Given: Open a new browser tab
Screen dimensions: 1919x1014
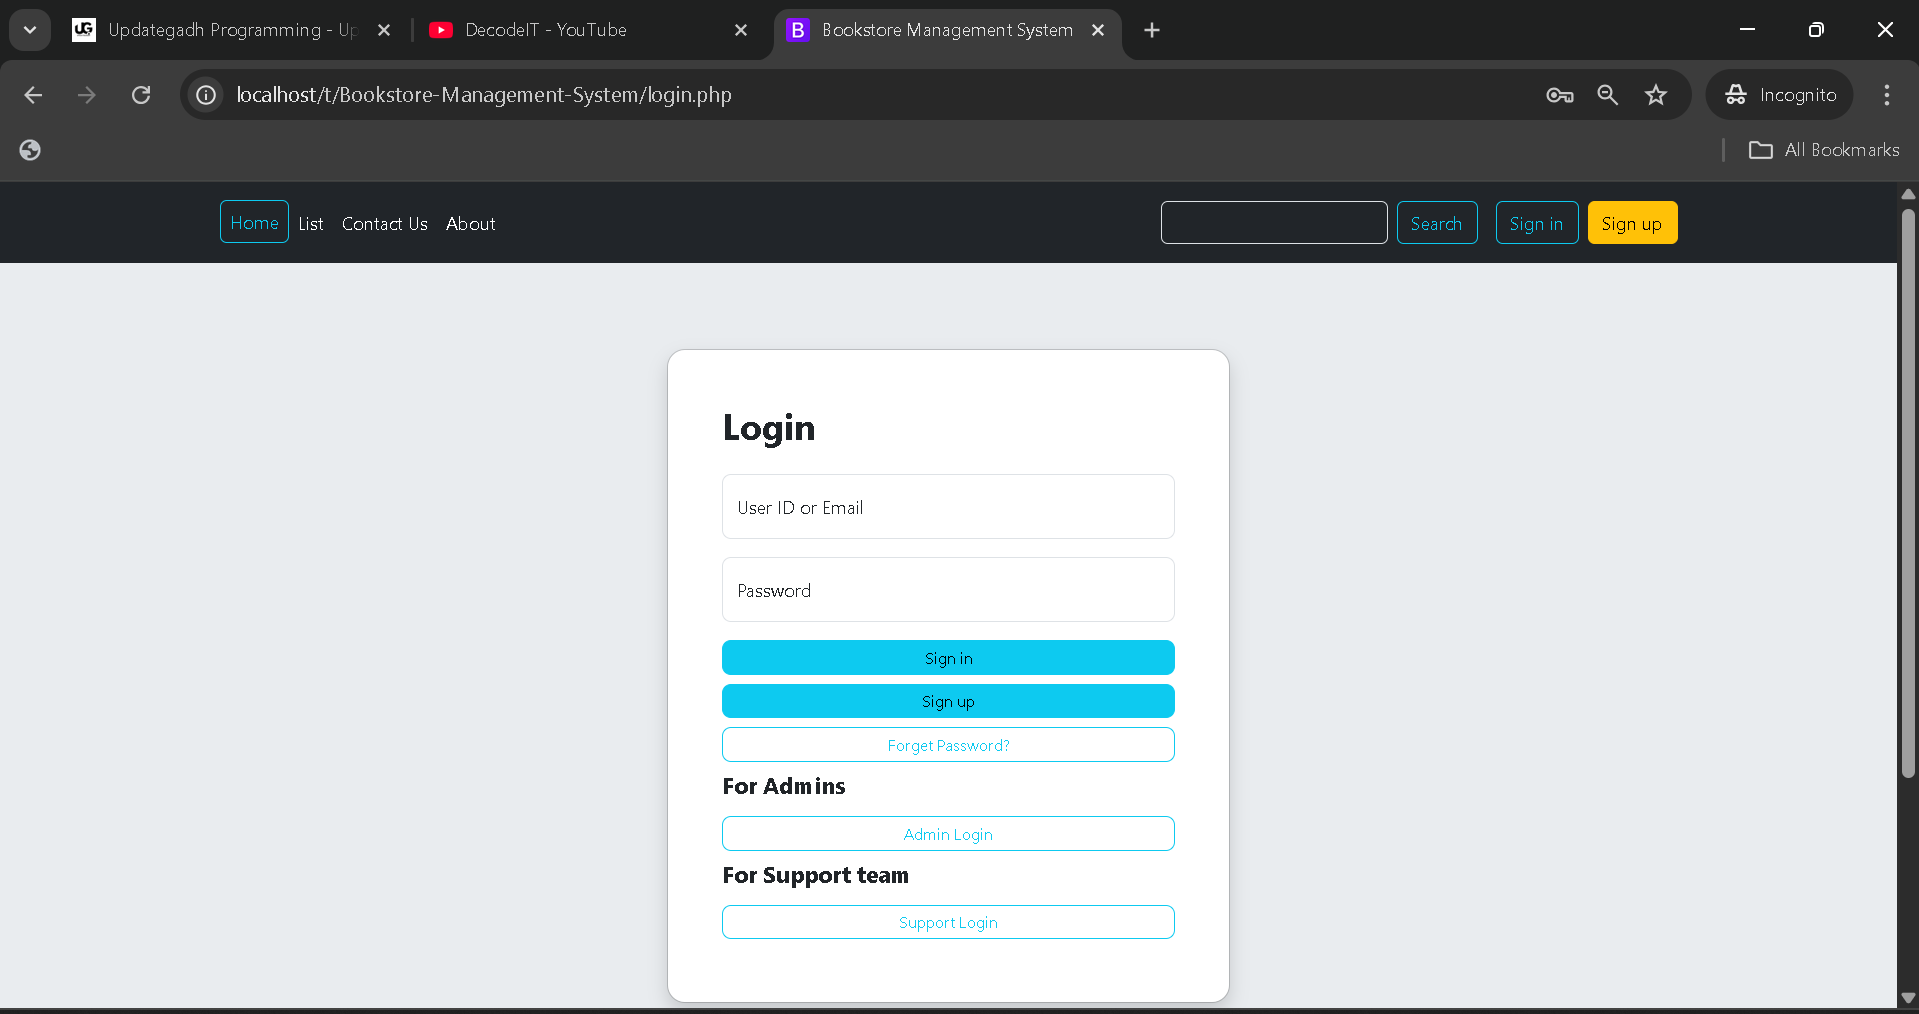Looking at the screenshot, I should point(1152,30).
